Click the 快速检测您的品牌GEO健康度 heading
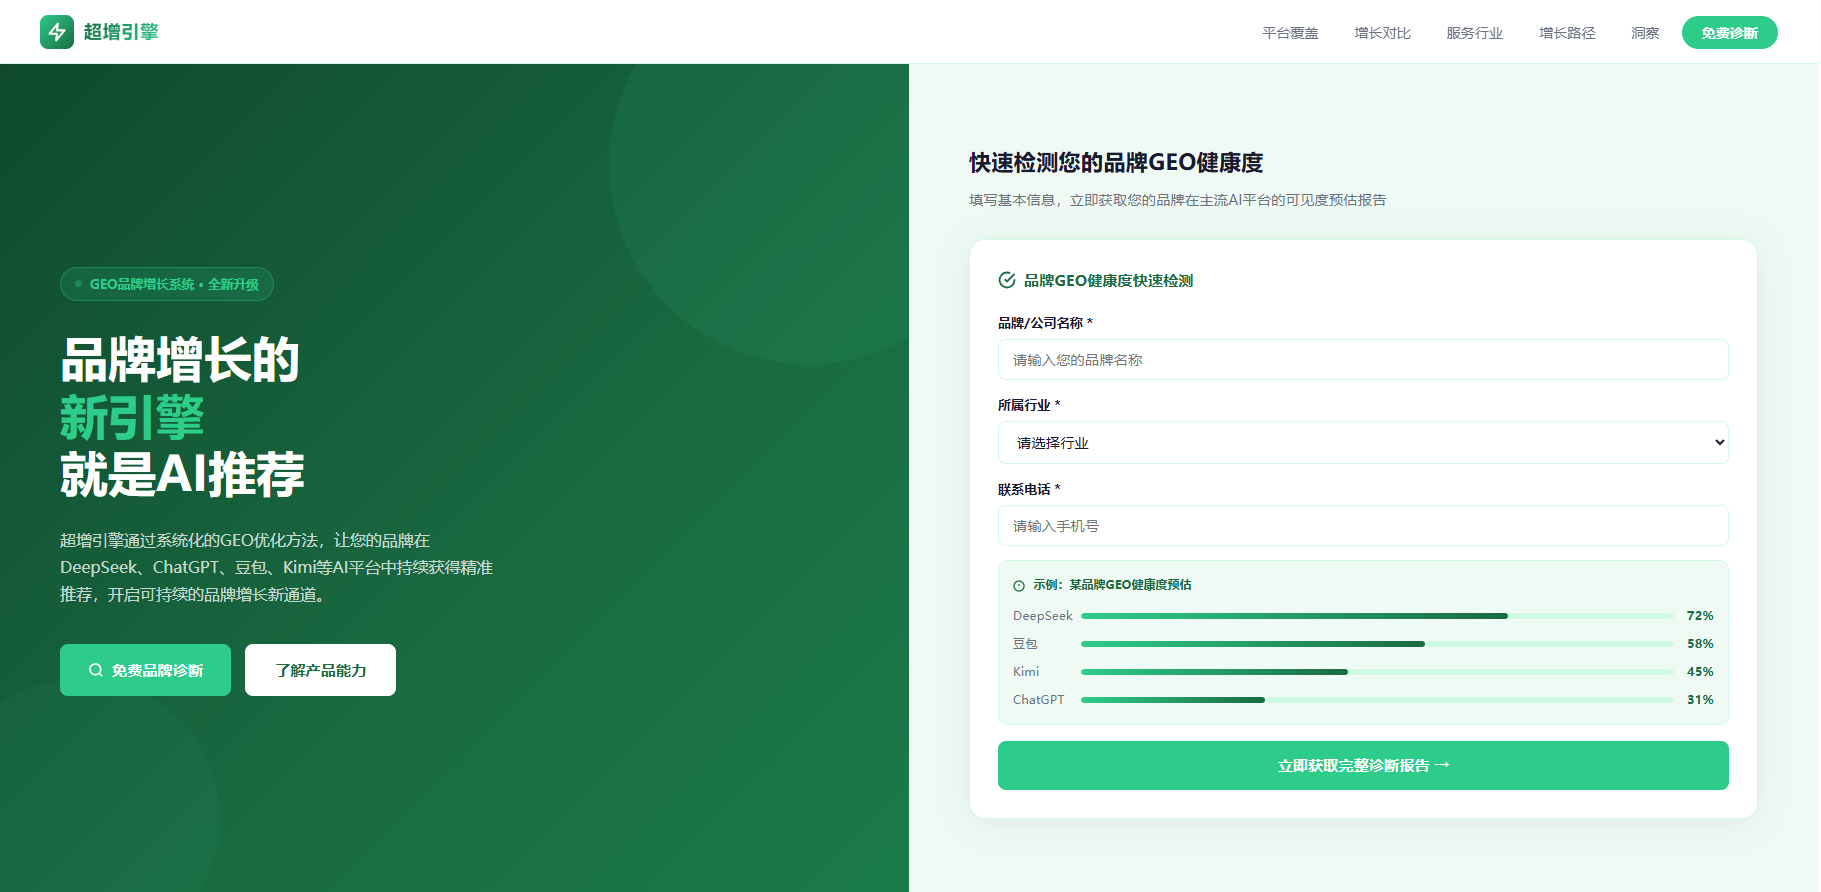This screenshot has width=1821, height=892. [1116, 163]
